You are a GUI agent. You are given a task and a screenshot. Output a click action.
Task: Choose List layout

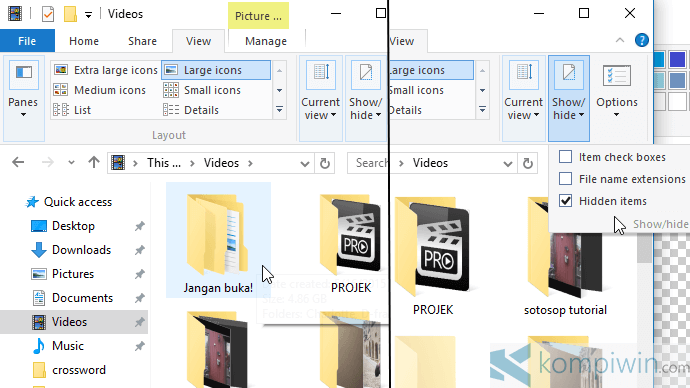[72, 110]
